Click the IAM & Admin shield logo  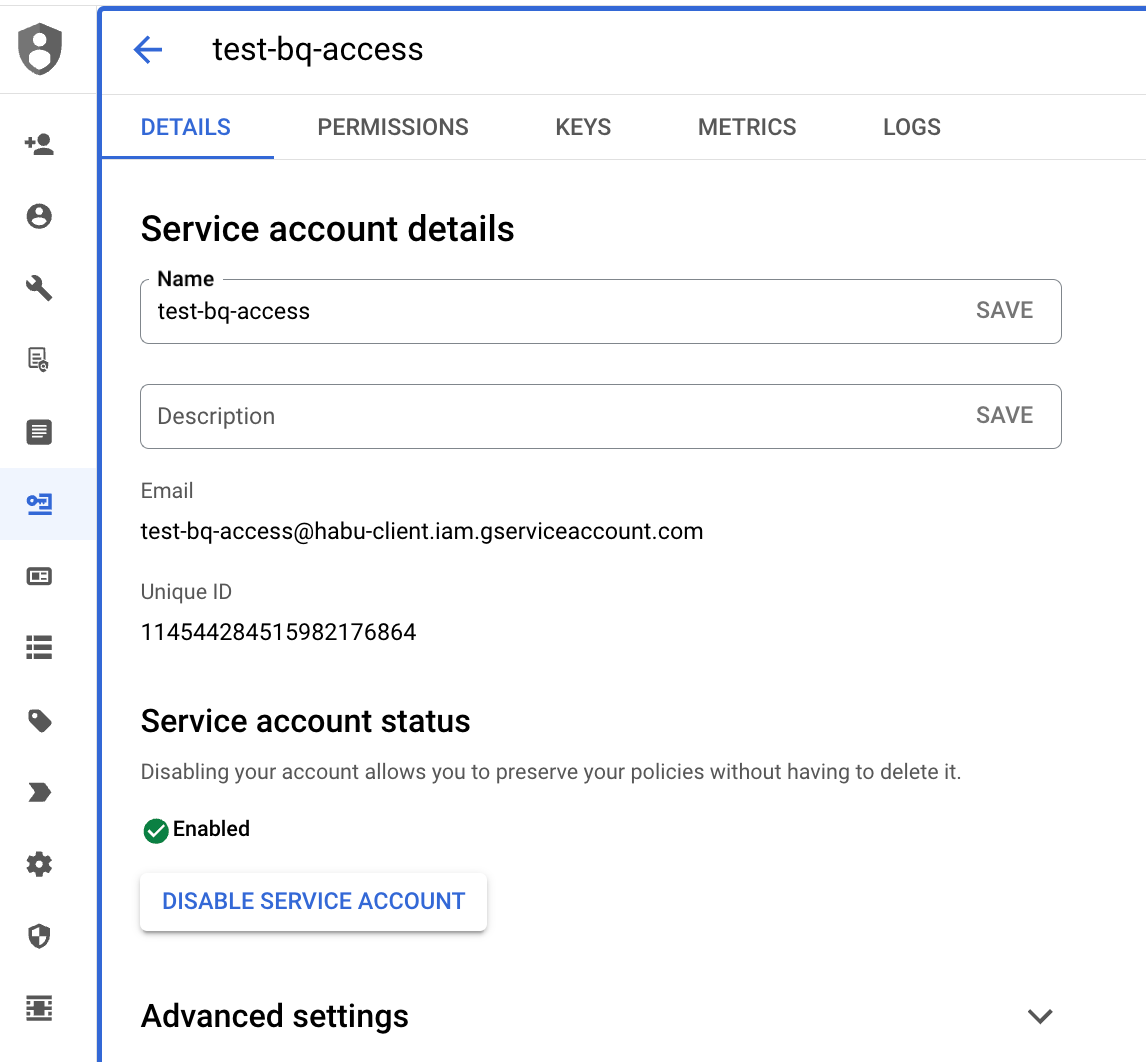click(40, 48)
